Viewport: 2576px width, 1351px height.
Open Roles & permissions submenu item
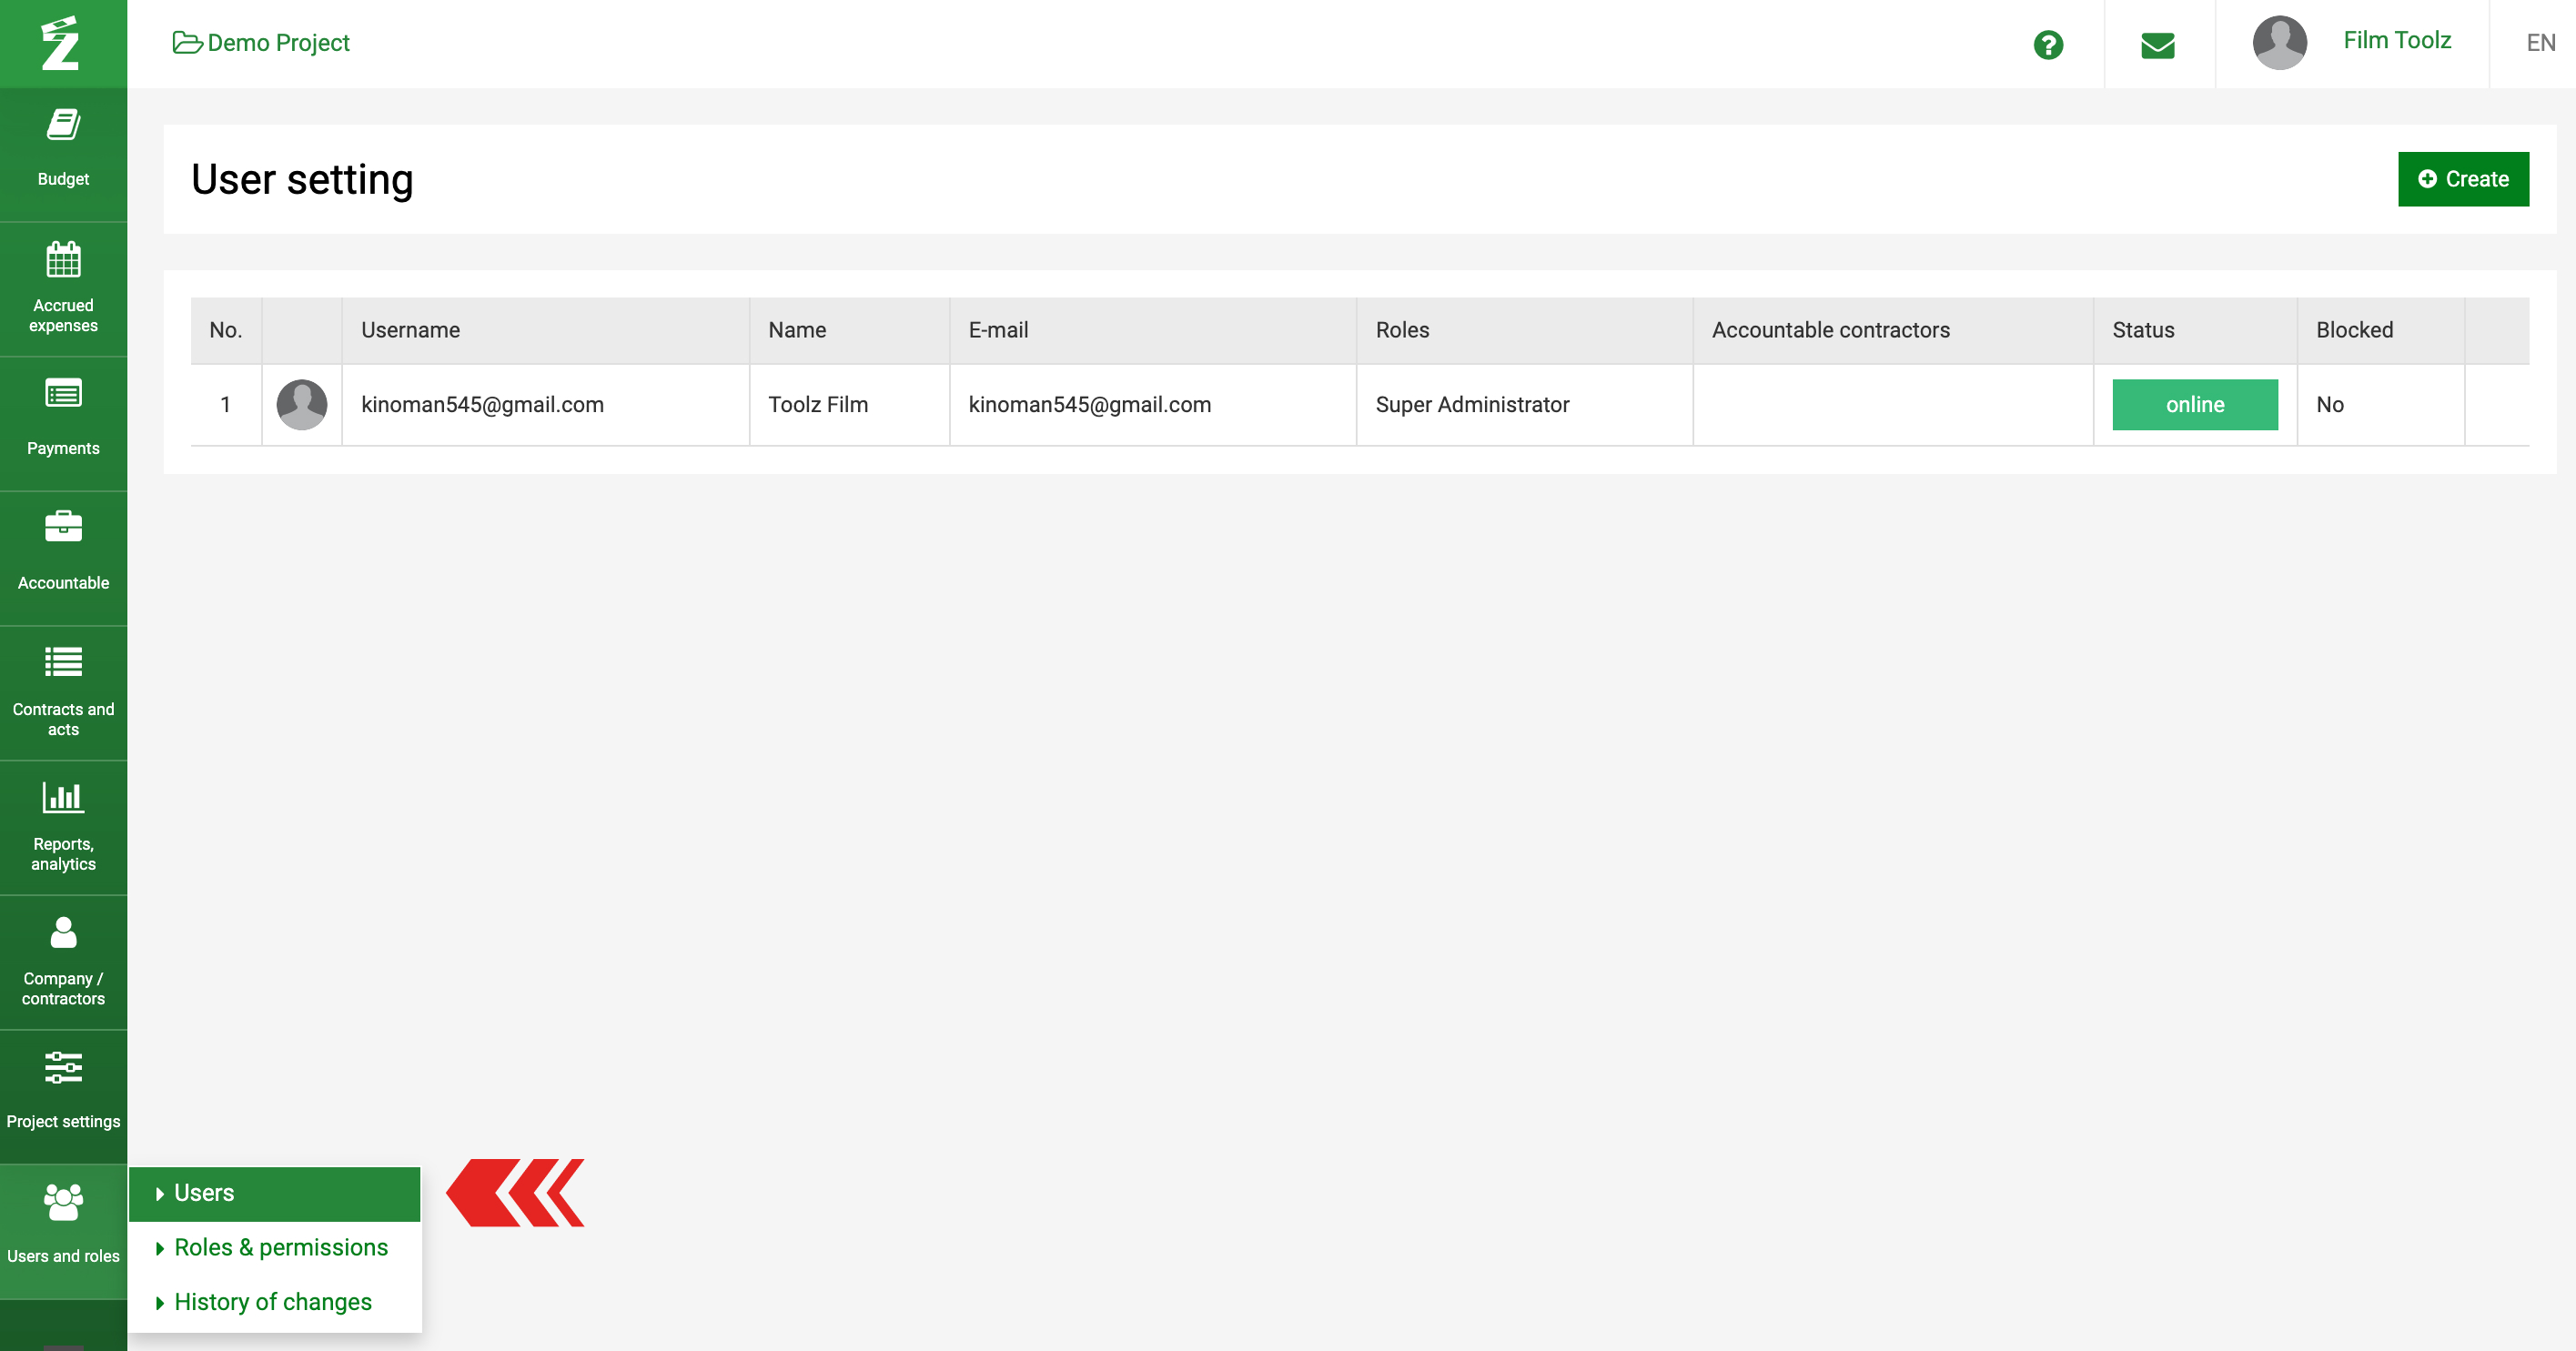[274, 1247]
